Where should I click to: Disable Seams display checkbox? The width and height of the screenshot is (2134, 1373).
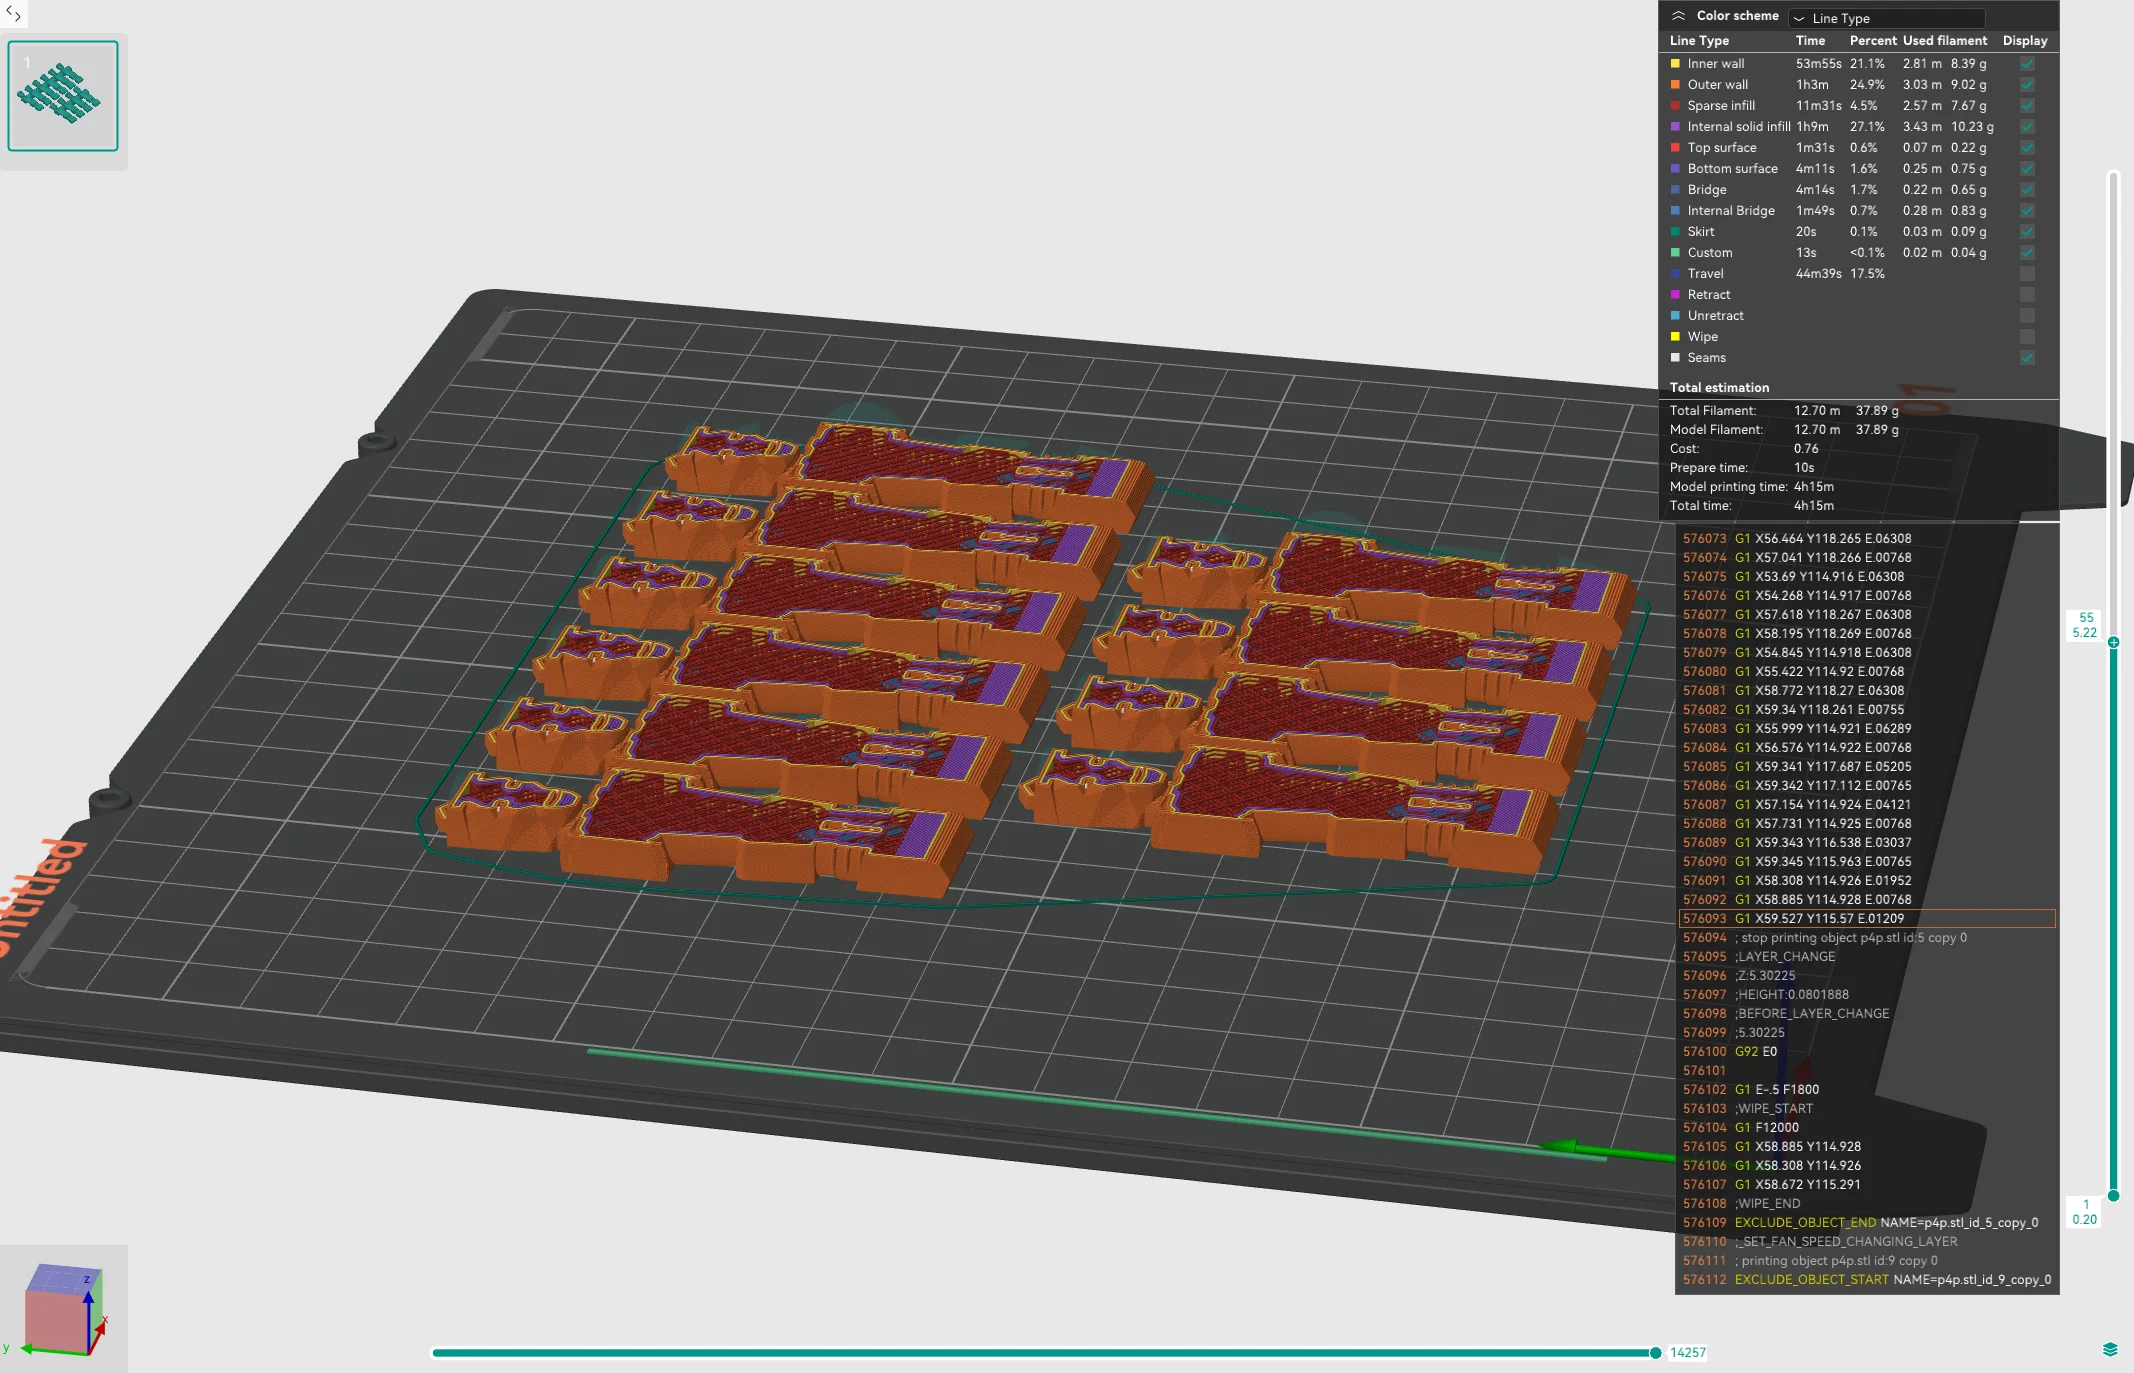point(2027,358)
